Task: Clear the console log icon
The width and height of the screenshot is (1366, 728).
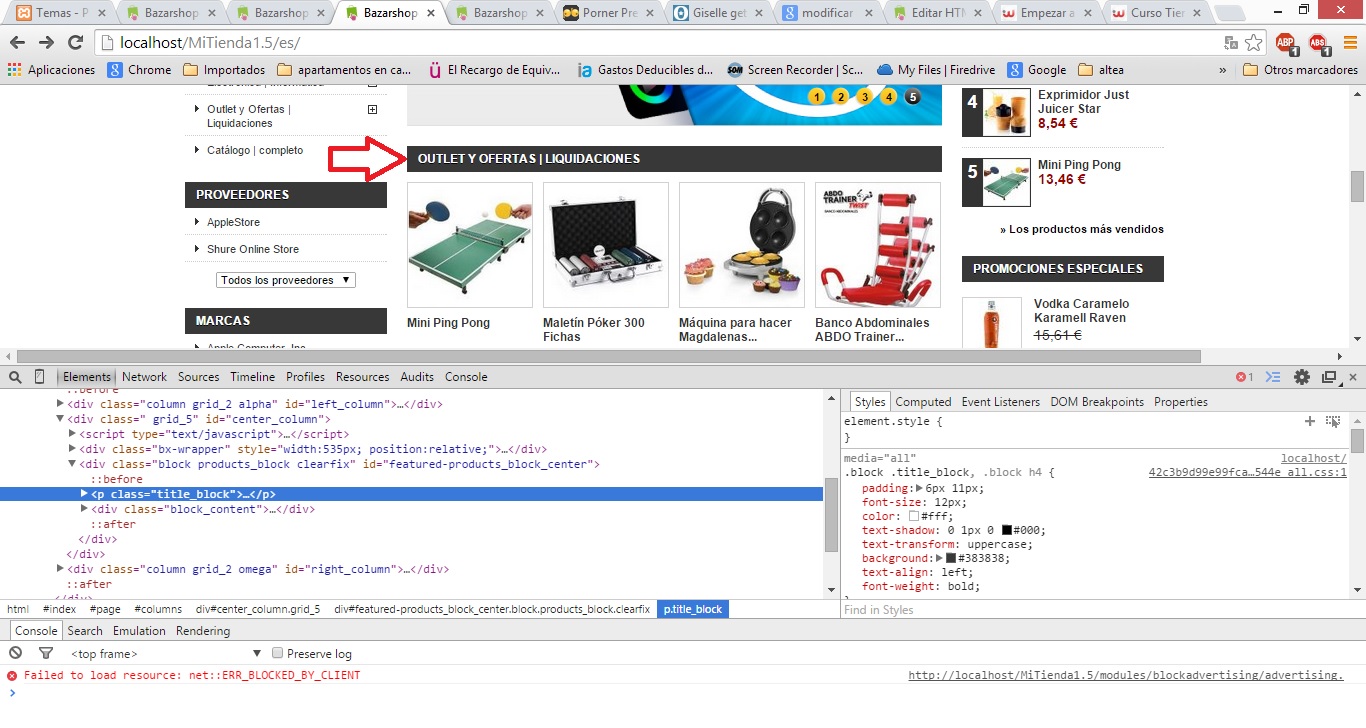Action: point(15,653)
